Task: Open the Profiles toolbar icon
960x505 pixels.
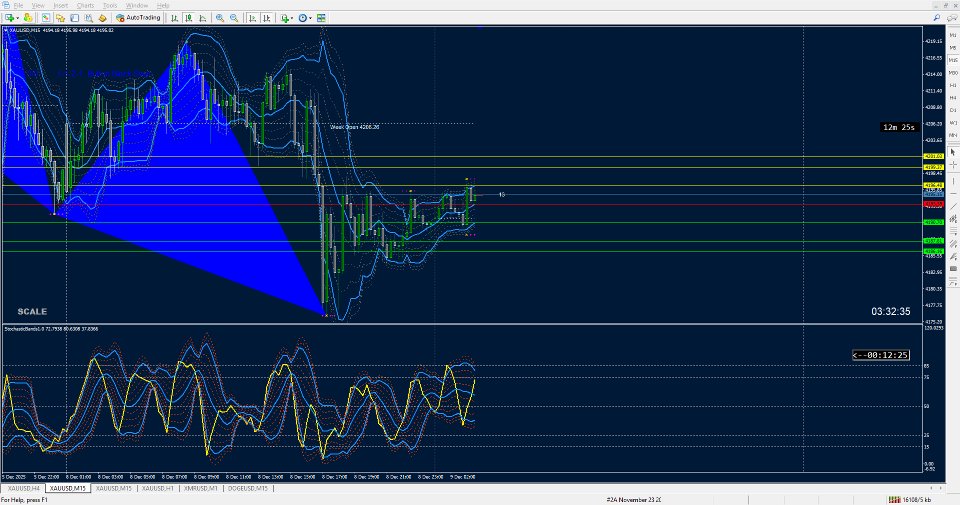Action: [x=28, y=18]
